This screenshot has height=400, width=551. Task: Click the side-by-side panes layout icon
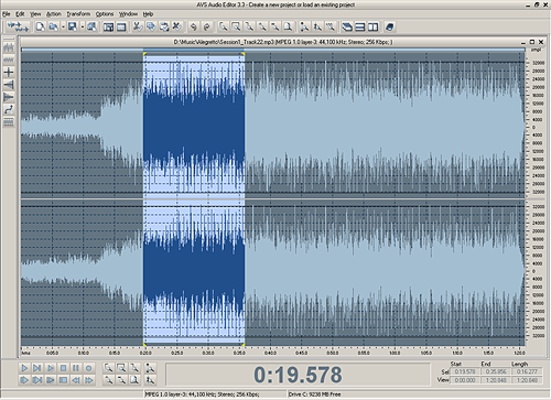coord(373,27)
